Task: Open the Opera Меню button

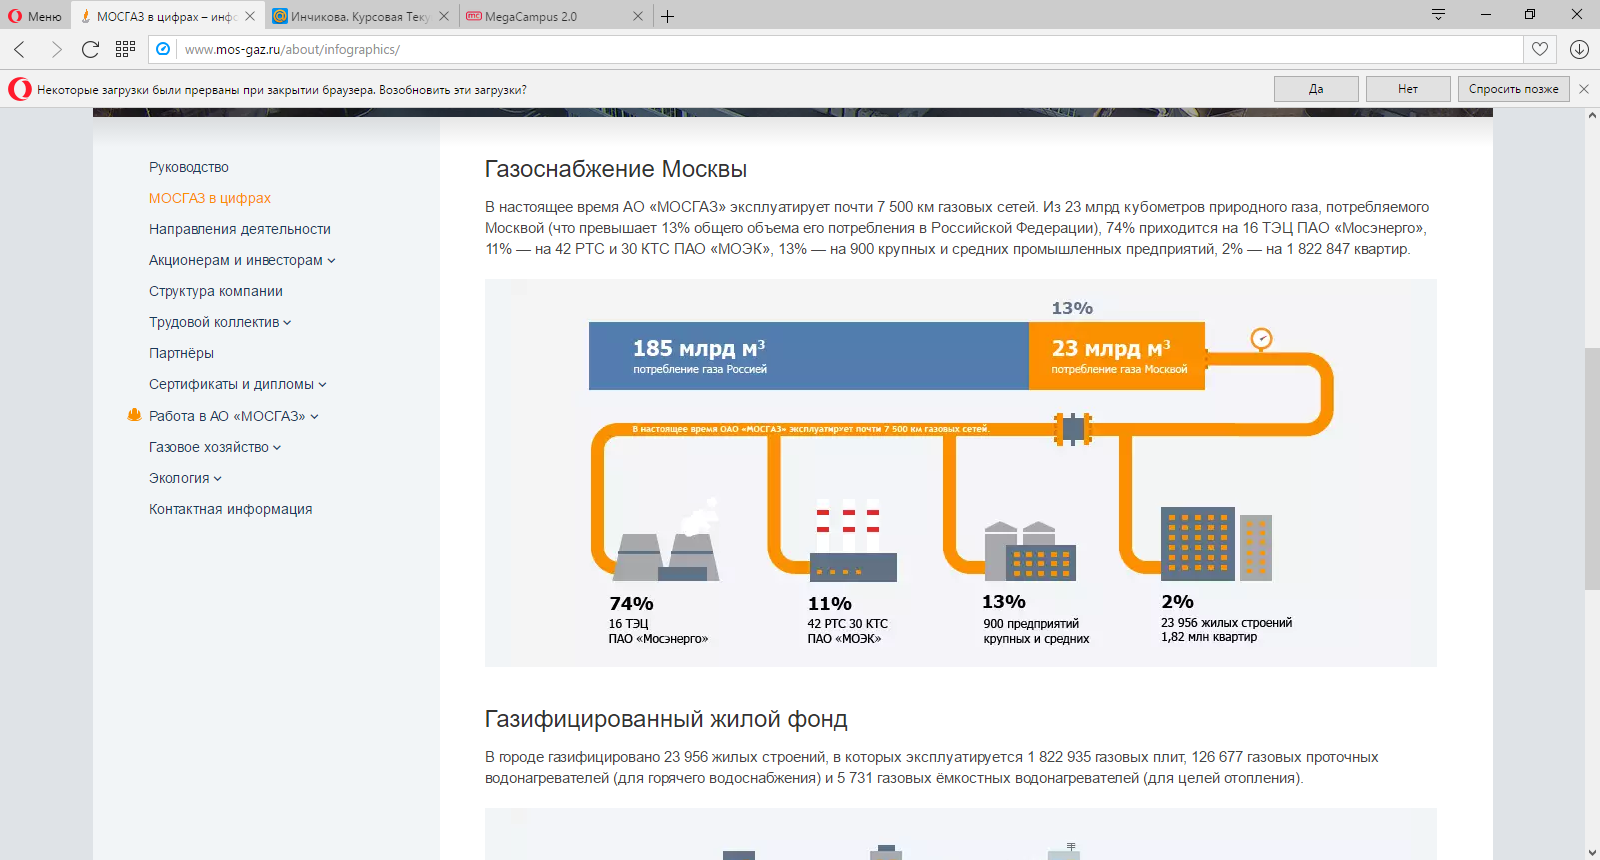Action: pos(35,16)
